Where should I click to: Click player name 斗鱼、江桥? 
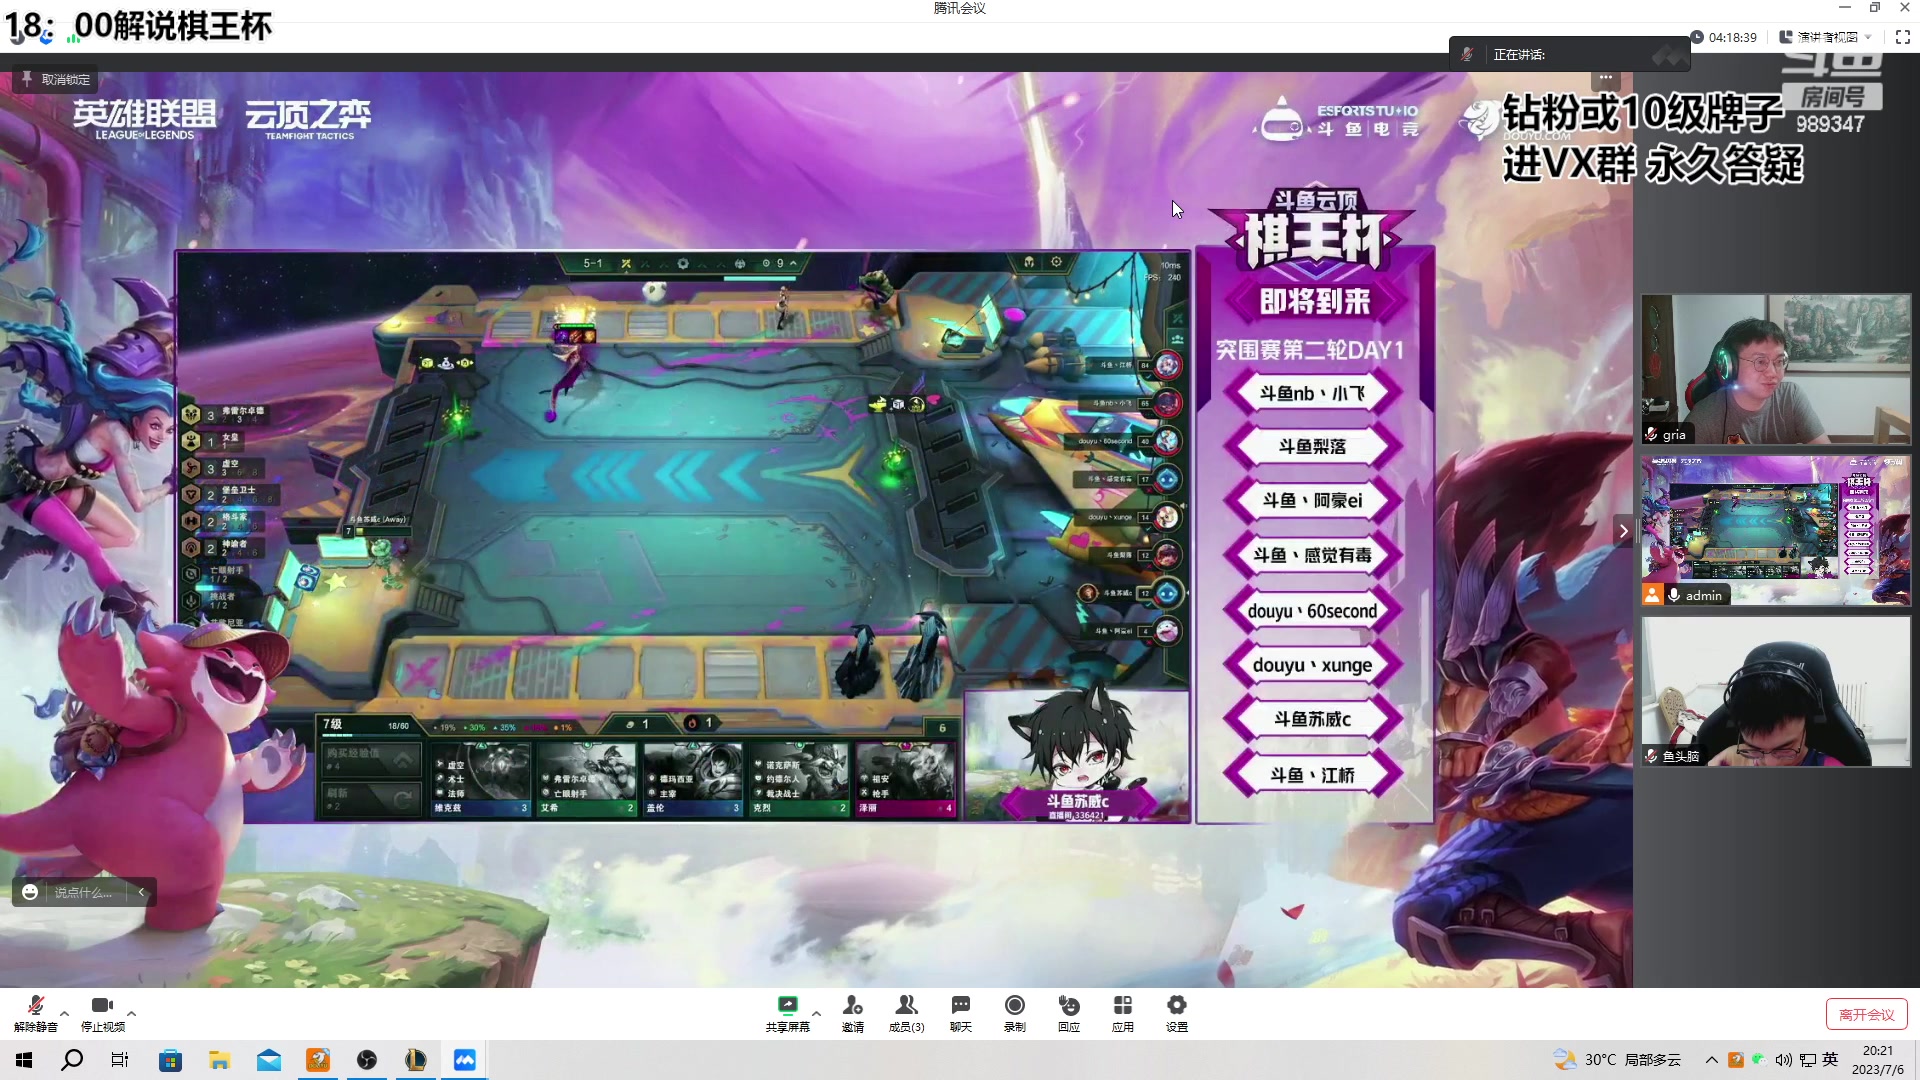1313,775
